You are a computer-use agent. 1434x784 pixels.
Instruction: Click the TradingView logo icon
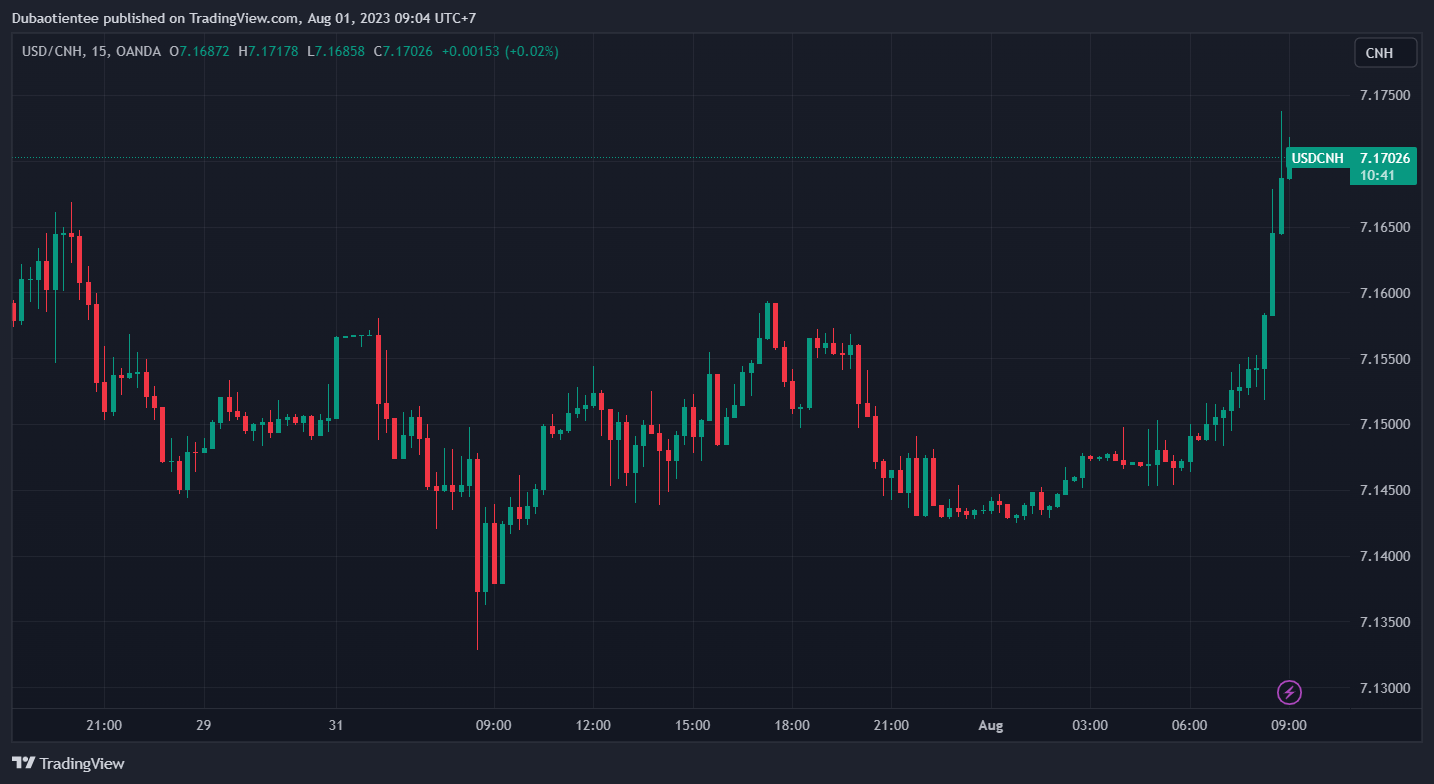(24, 763)
